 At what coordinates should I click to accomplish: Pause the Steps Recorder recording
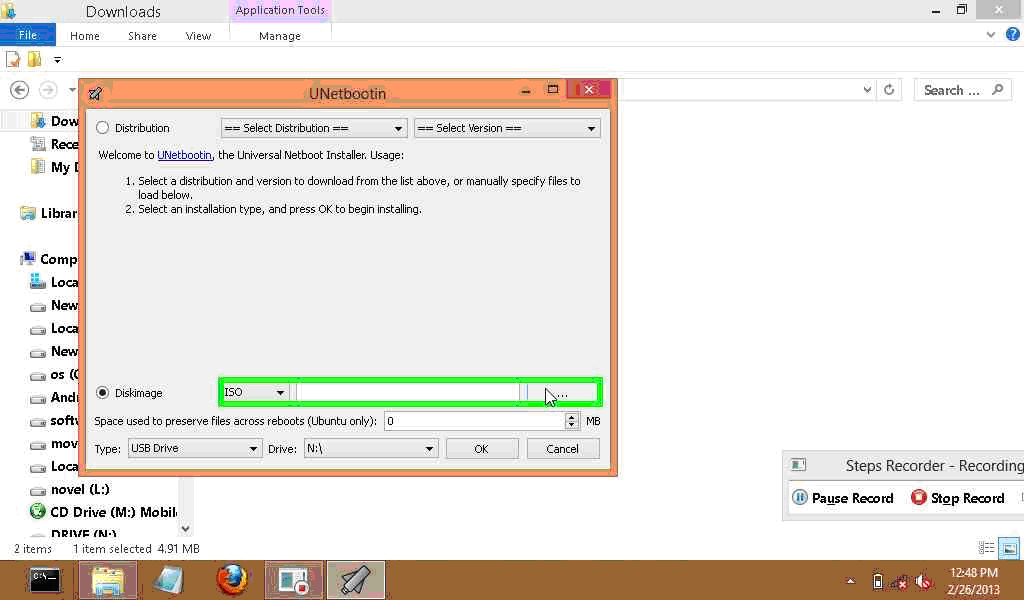point(843,498)
